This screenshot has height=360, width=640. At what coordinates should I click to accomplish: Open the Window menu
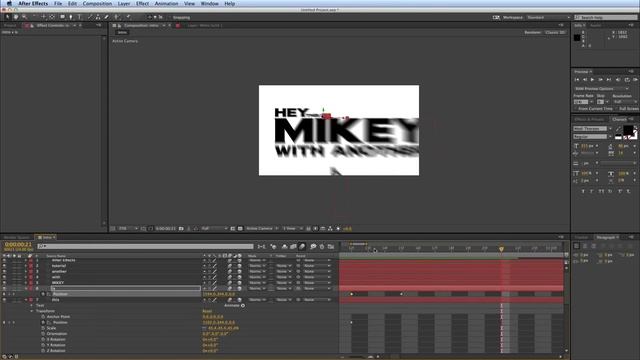pyautogui.click(x=209, y=4)
